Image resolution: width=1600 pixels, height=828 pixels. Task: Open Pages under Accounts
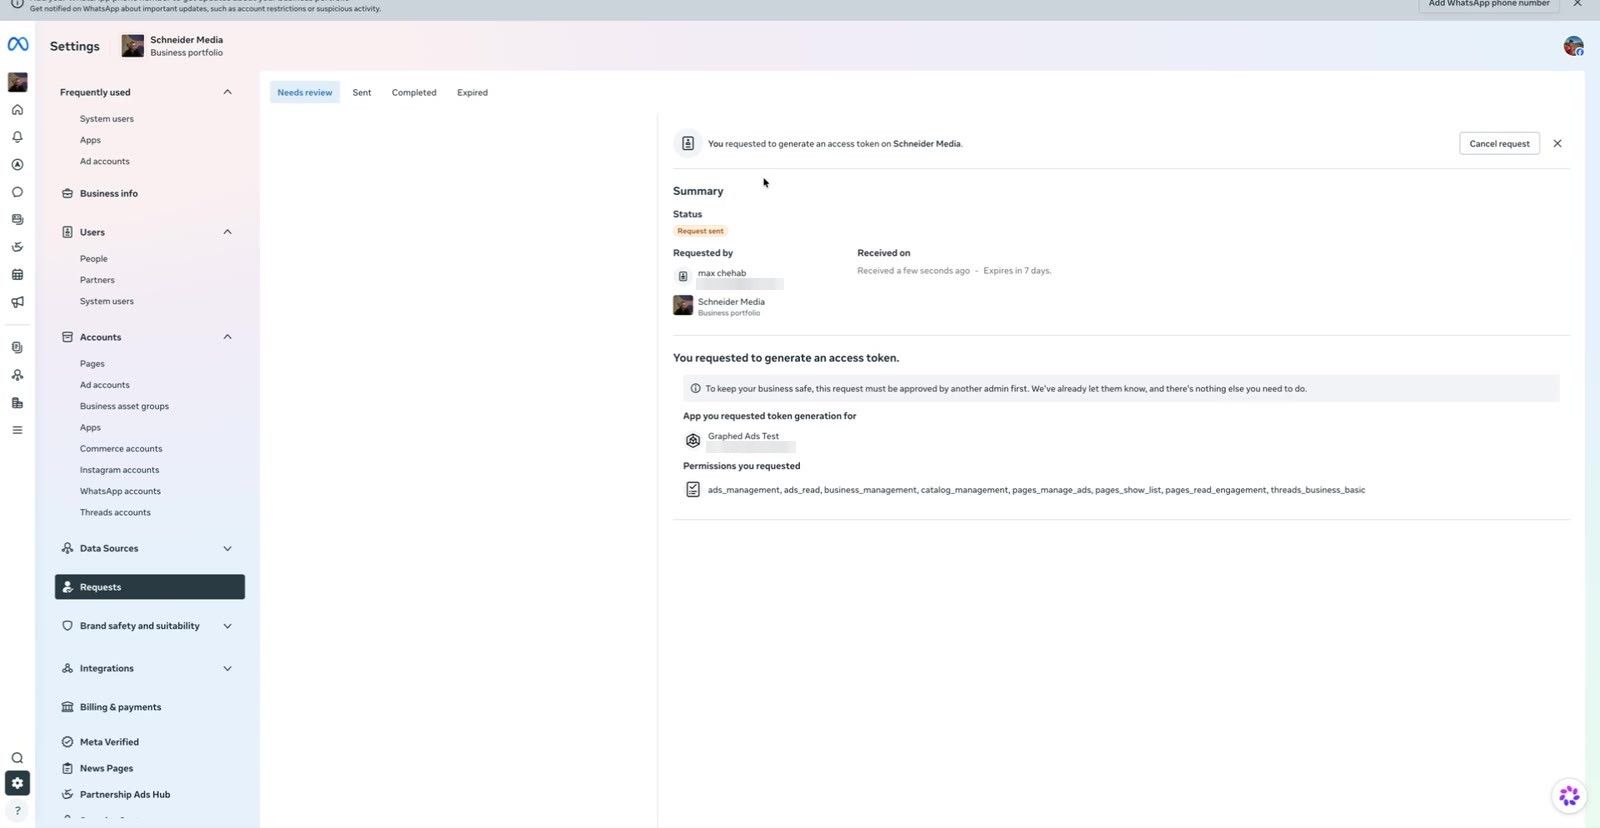pos(92,364)
